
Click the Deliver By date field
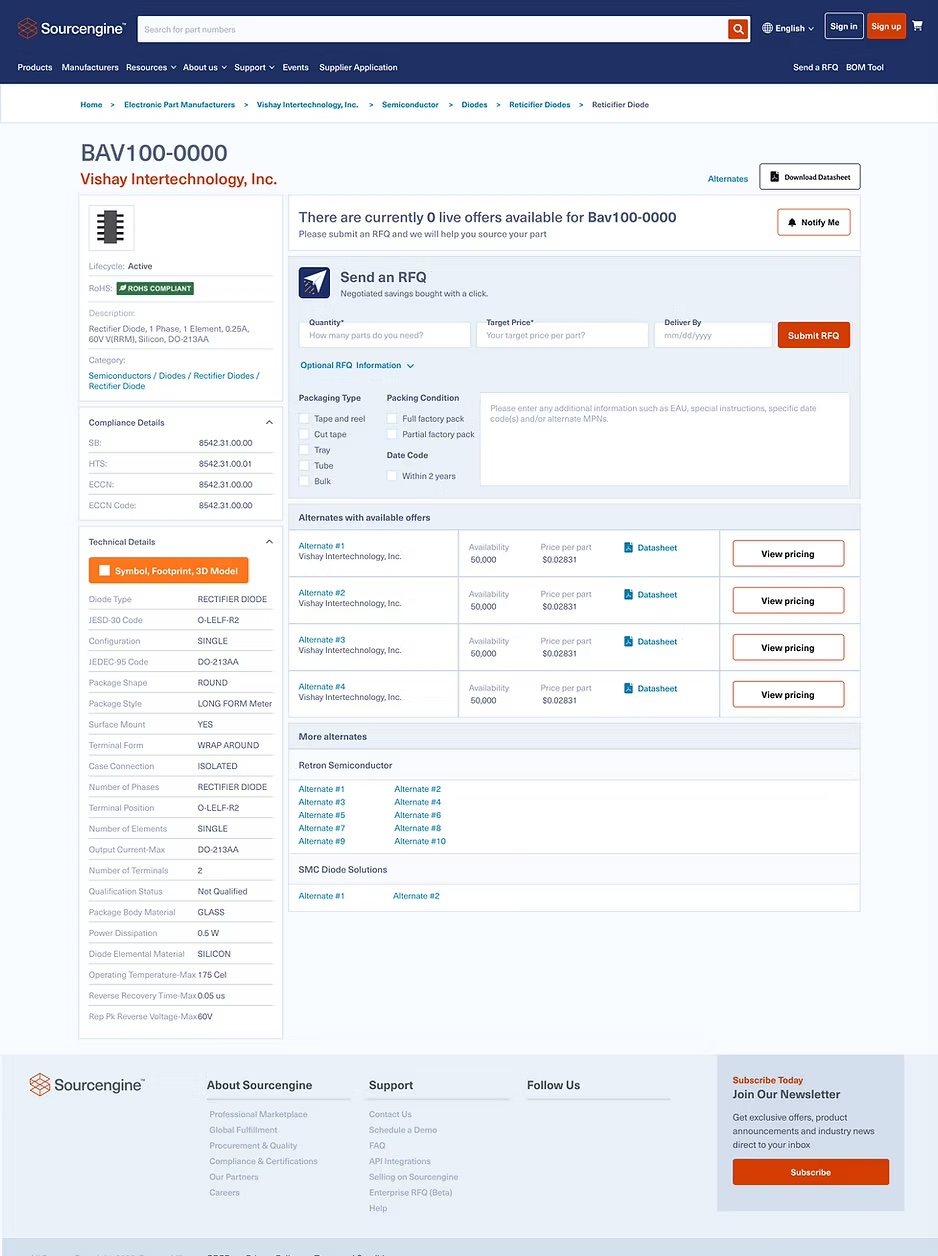point(713,335)
